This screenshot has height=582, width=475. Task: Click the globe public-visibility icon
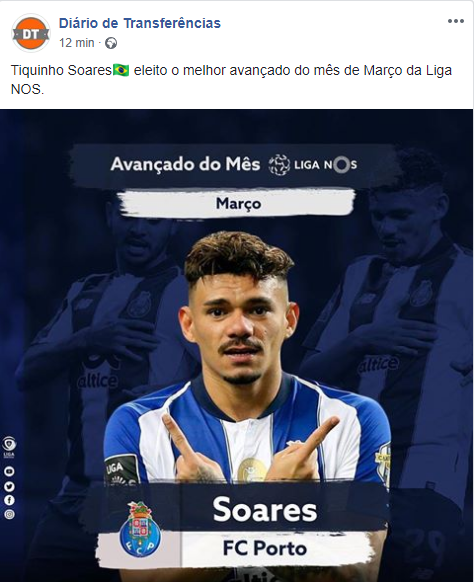(x=111, y=43)
